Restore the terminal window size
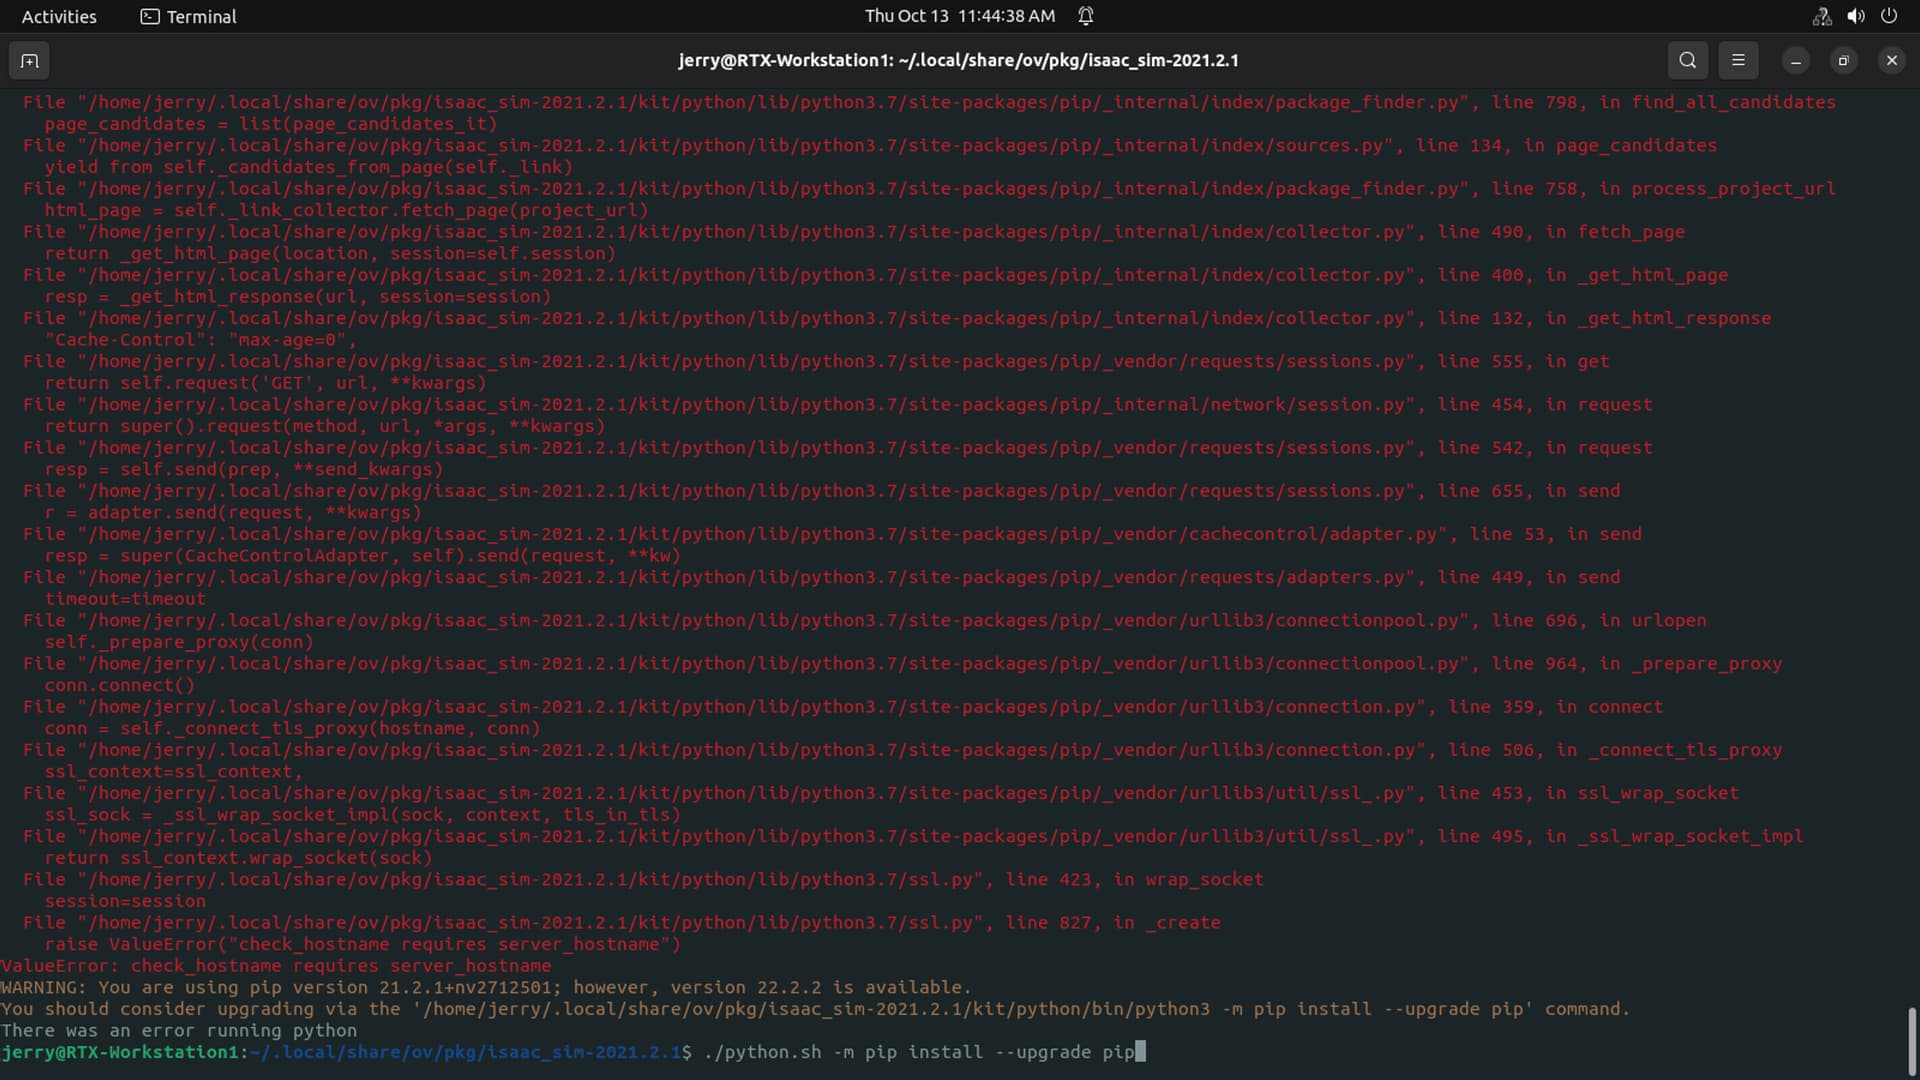Screen dimensions: 1920x1080 click(1843, 60)
